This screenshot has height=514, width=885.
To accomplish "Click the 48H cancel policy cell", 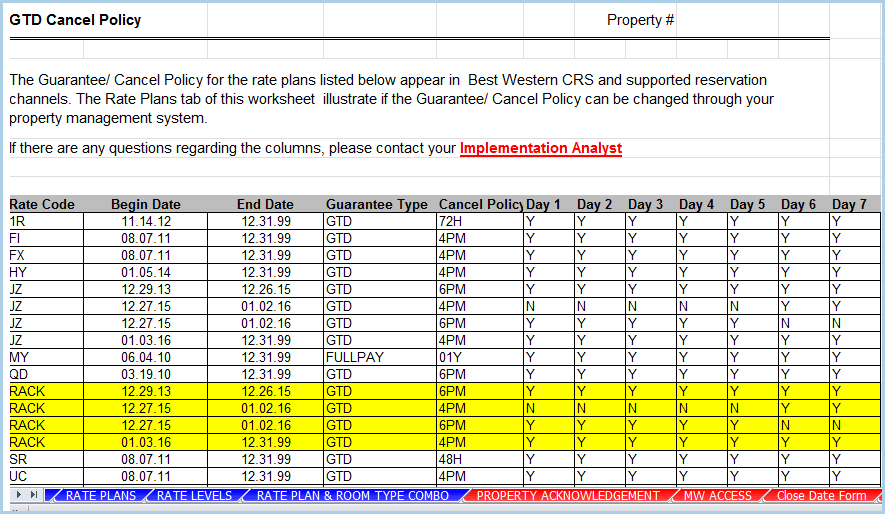I will [x=450, y=459].
